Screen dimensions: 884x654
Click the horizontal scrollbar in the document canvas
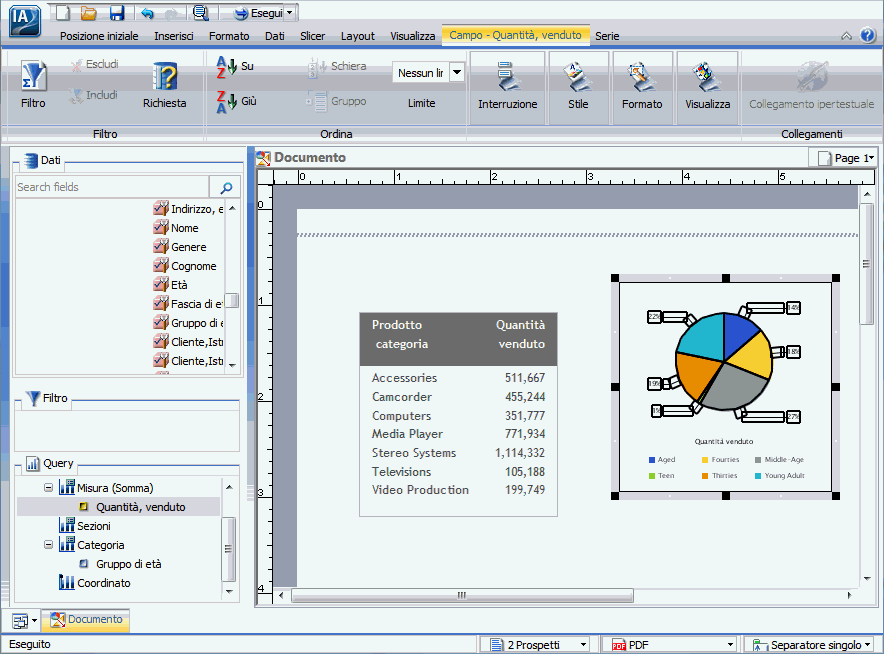462,595
